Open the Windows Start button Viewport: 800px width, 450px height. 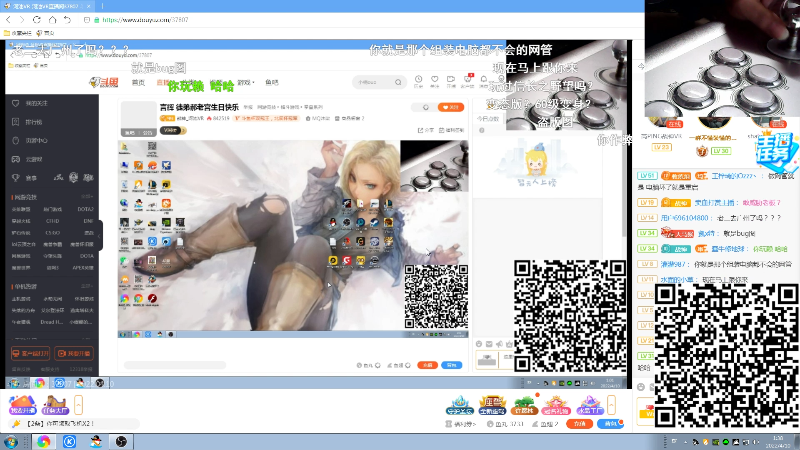pos(11,441)
